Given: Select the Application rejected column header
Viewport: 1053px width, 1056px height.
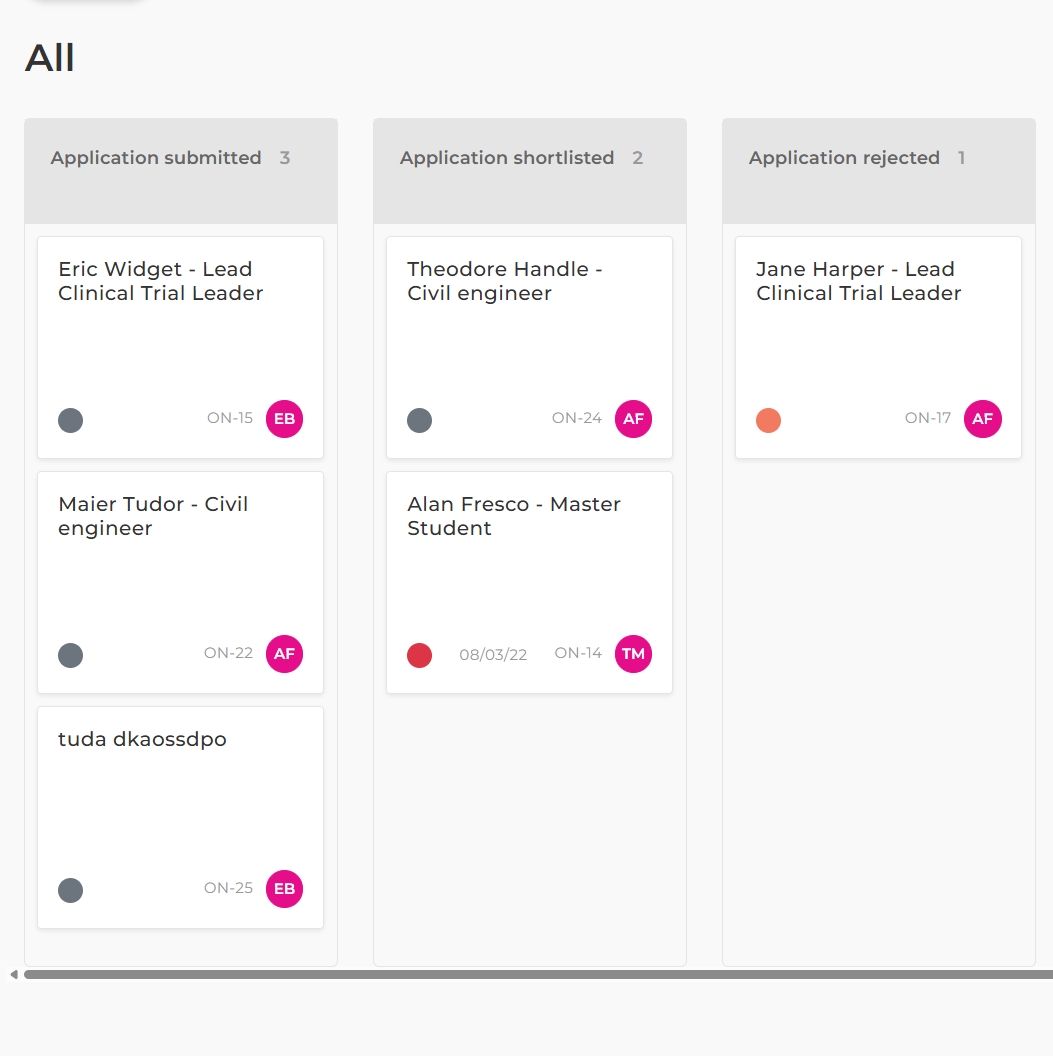Looking at the screenshot, I should [x=844, y=158].
